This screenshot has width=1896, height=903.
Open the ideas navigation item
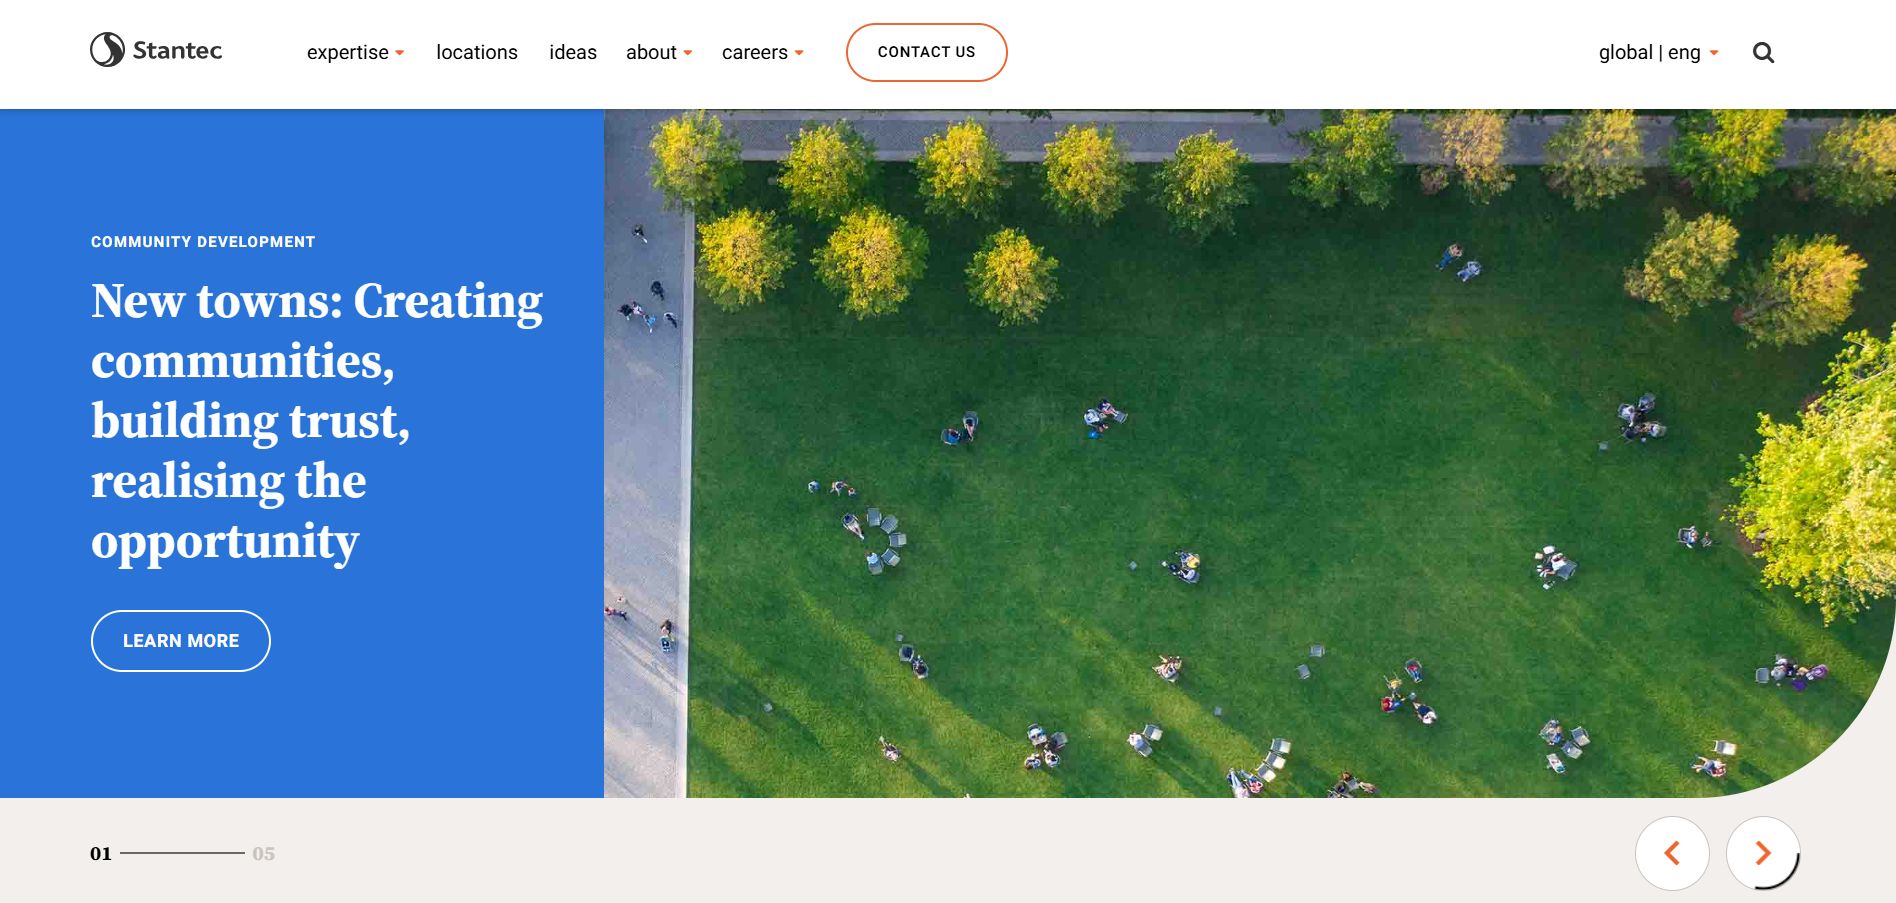pyautogui.click(x=572, y=52)
